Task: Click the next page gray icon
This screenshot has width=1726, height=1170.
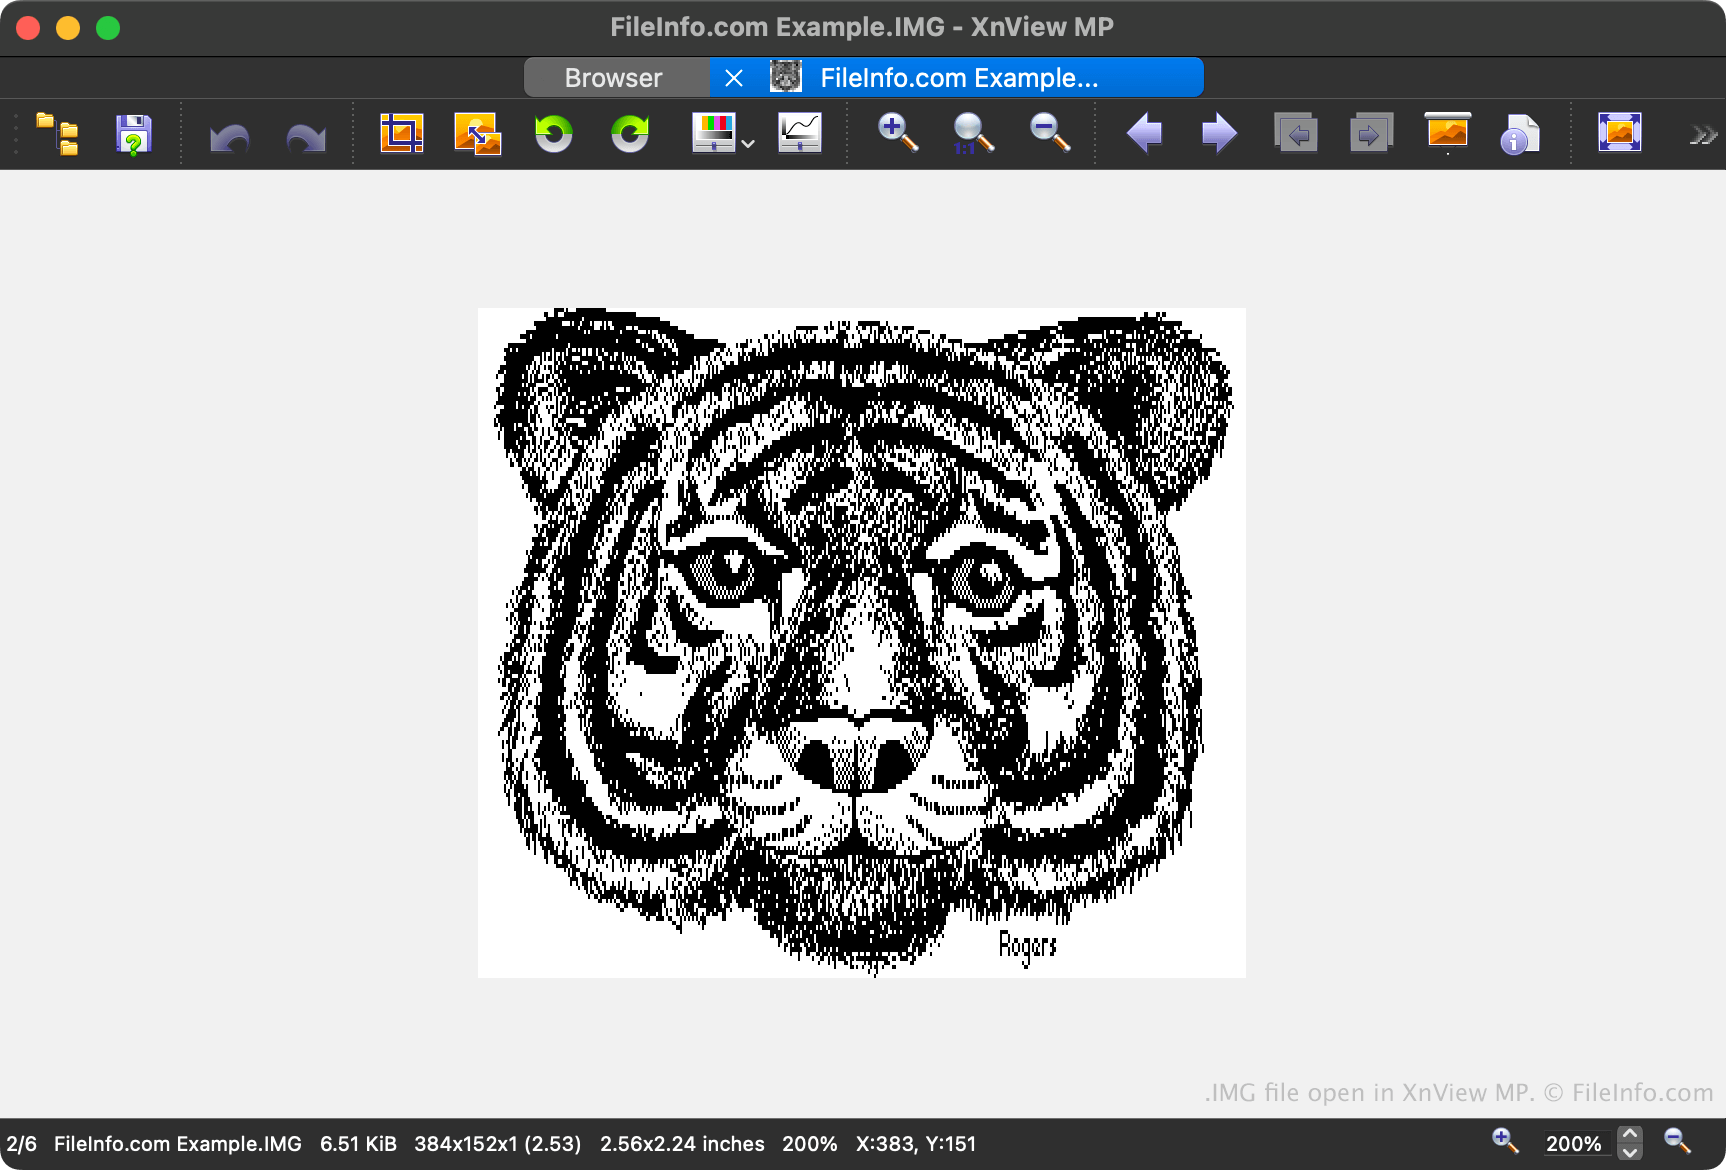Action: click(x=1371, y=133)
